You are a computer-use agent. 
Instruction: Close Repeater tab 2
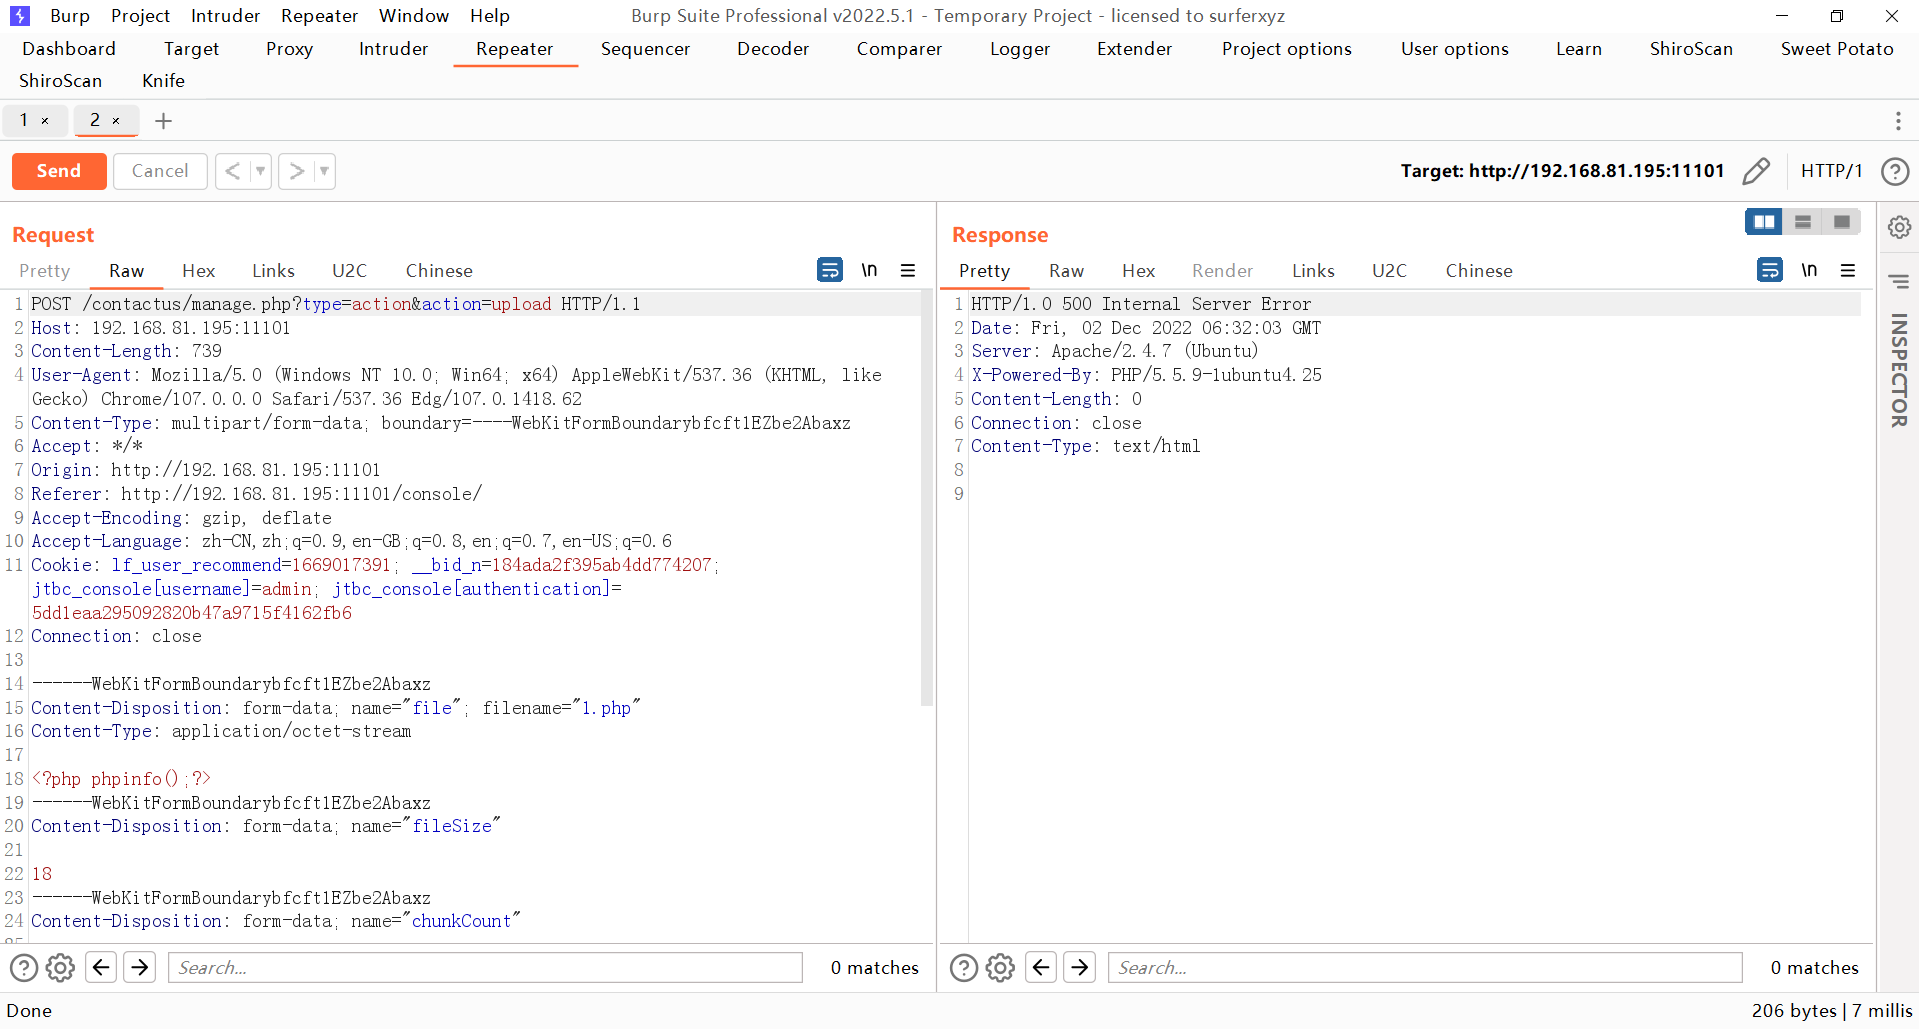pos(116,121)
